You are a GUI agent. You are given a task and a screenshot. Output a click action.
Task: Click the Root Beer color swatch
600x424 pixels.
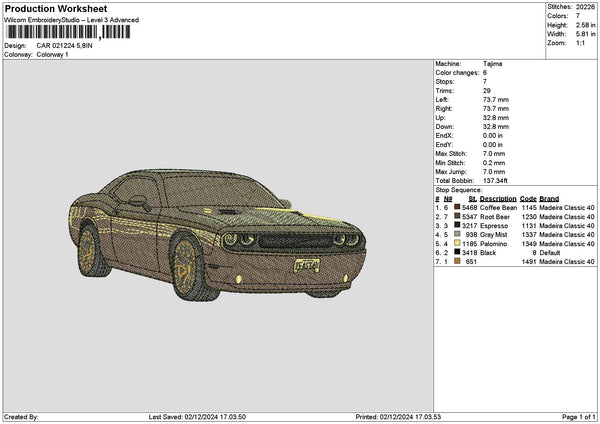point(458,216)
